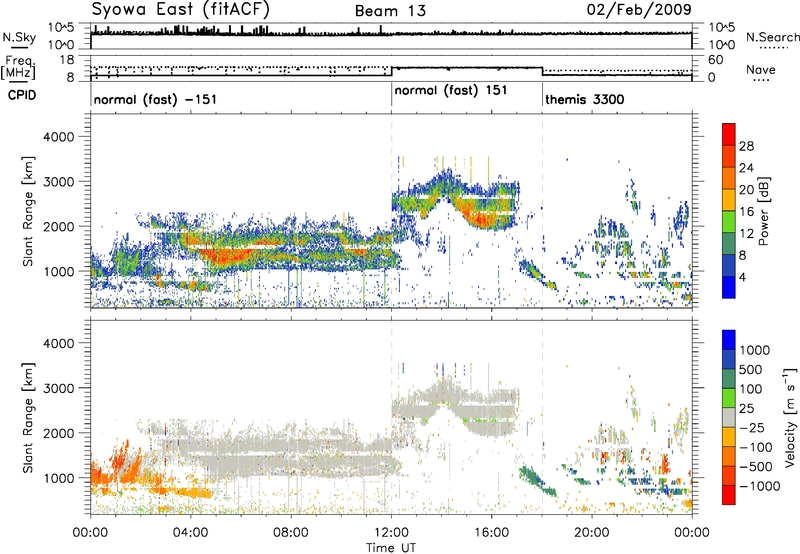Click the green descending streak in velocity panel near 18:00
The image size is (800, 554).
[537, 481]
